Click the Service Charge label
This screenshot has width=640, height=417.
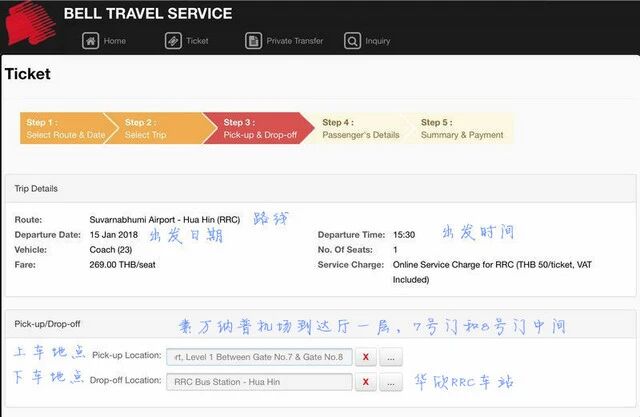(351, 265)
